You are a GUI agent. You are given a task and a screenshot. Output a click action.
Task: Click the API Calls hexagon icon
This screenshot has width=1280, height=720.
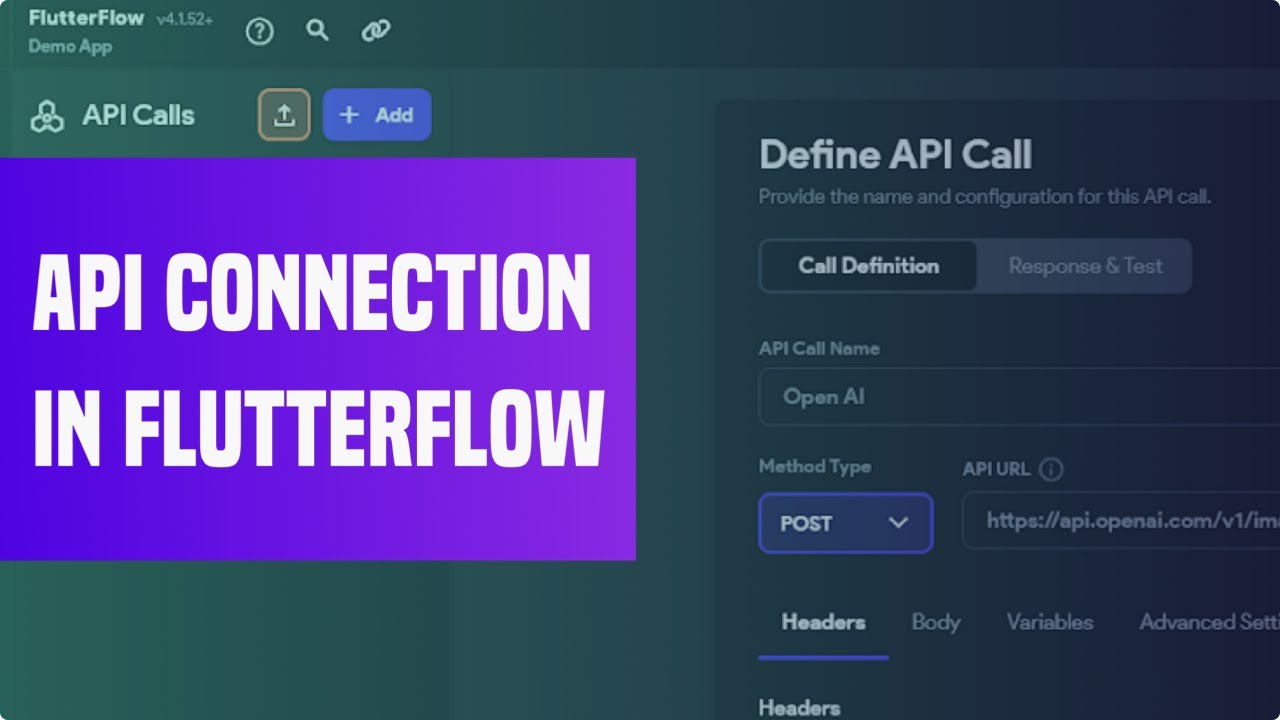coord(46,116)
